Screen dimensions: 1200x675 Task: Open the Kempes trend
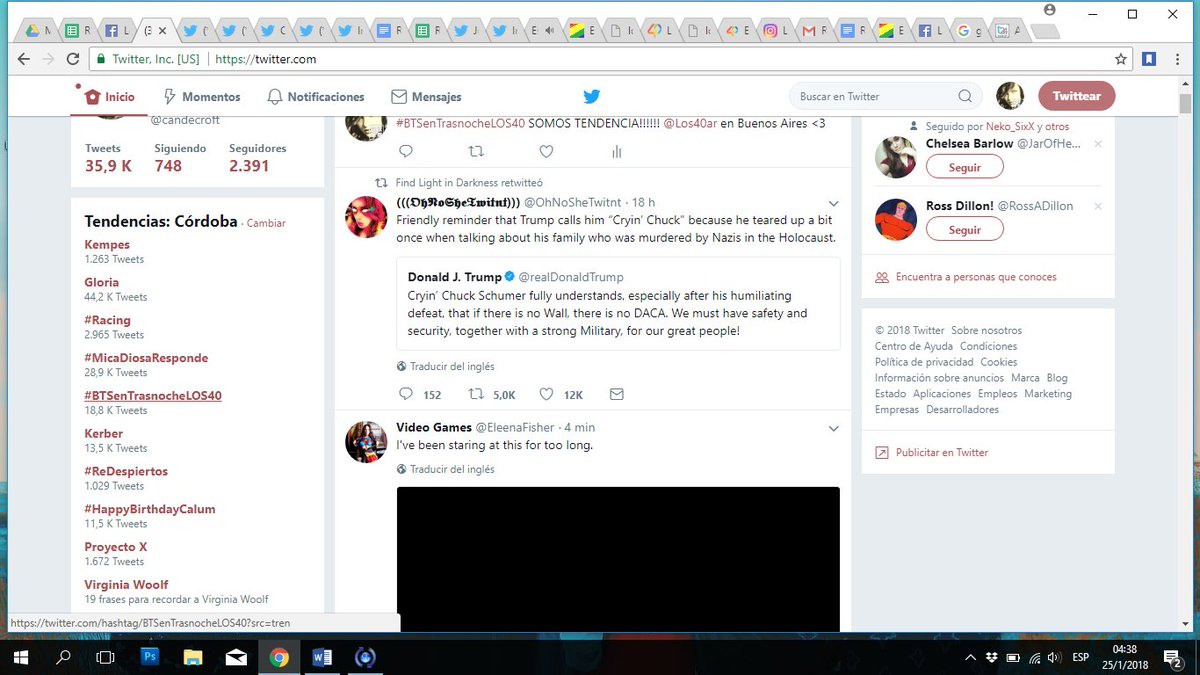107,244
